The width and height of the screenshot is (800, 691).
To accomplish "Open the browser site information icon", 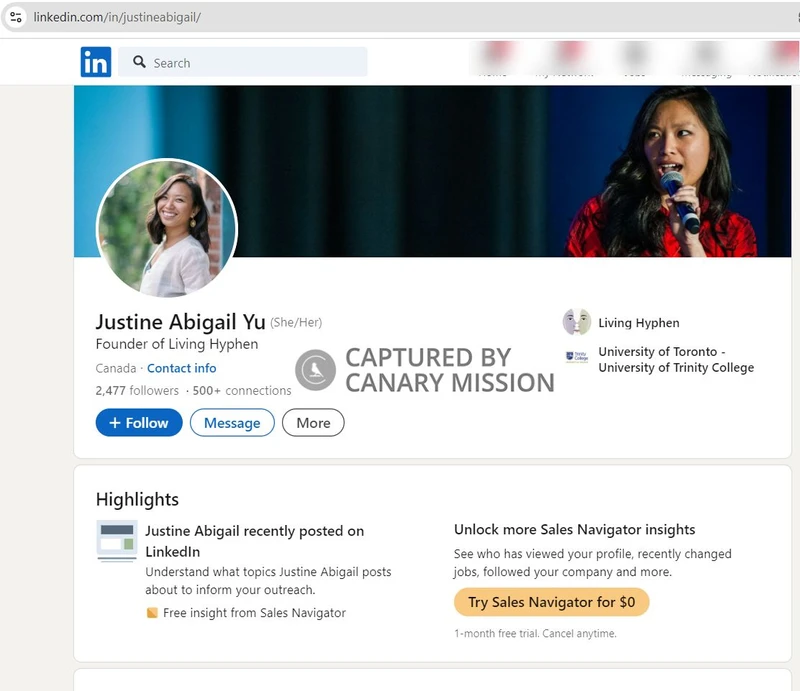I will coord(16,17).
